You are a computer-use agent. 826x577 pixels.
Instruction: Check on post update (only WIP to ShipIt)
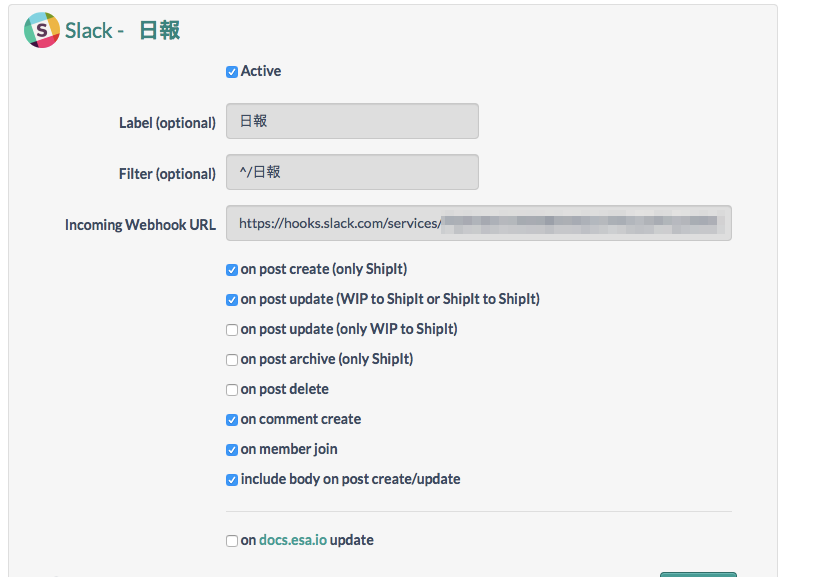232,330
